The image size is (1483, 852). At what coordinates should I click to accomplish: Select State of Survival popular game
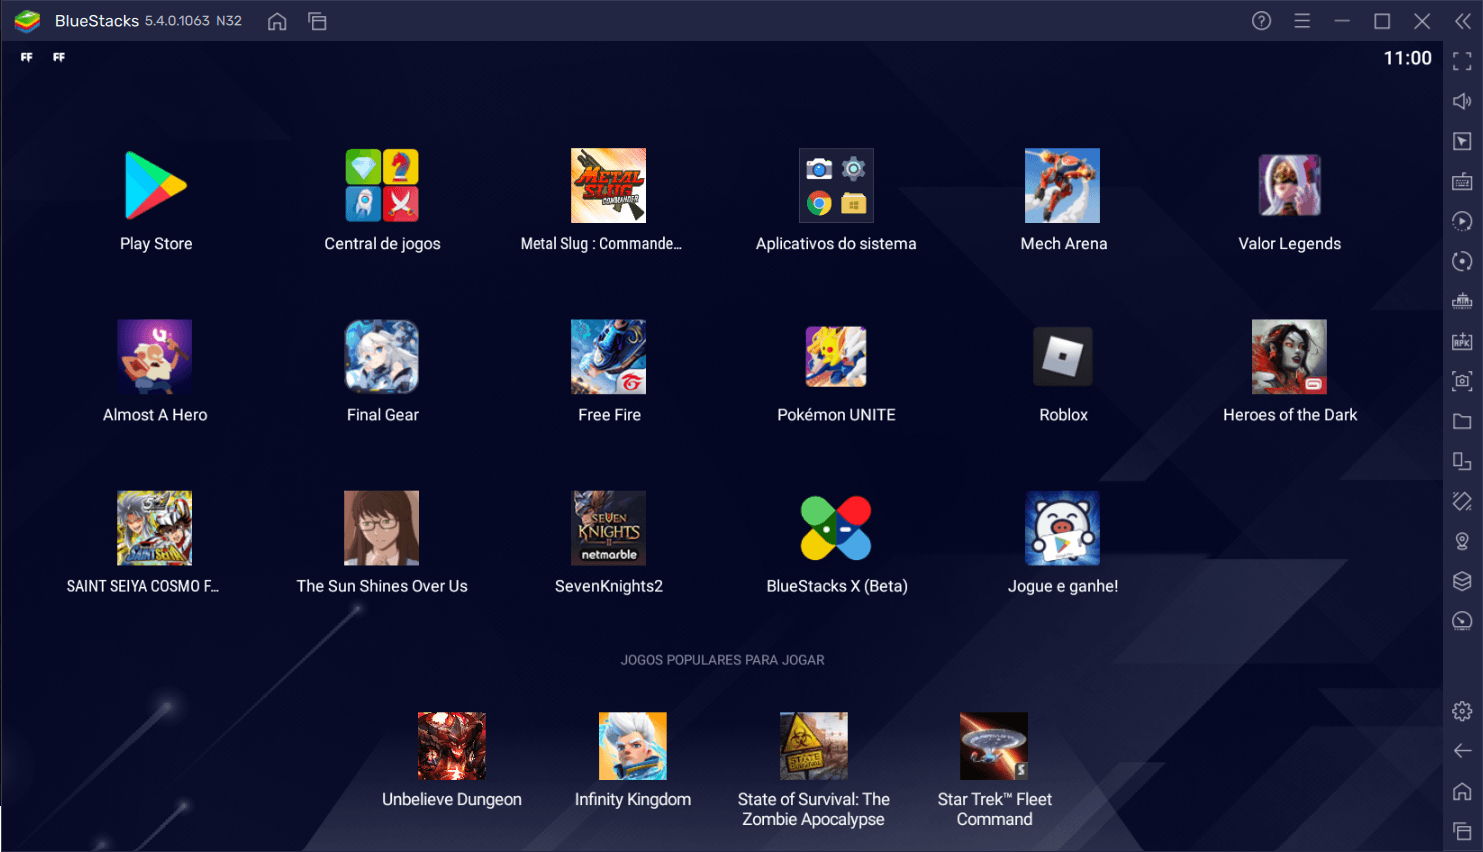point(814,746)
